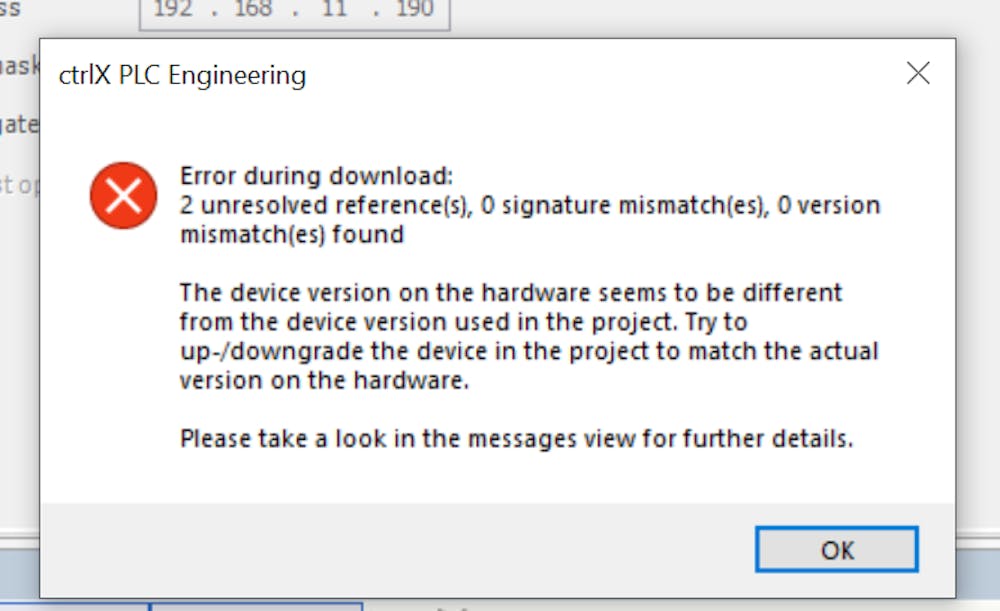This screenshot has height=611, width=1000.
Task: Click the IP address field group border
Action: coord(293,24)
